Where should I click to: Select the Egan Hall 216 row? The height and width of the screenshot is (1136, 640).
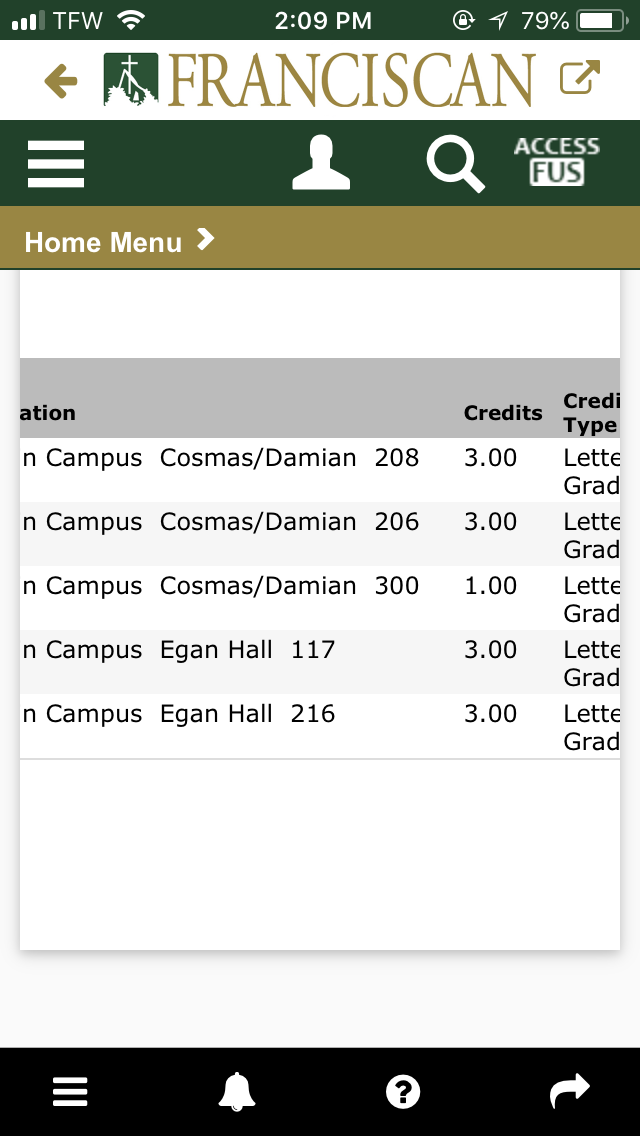pyautogui.click(x=247, y=715)
